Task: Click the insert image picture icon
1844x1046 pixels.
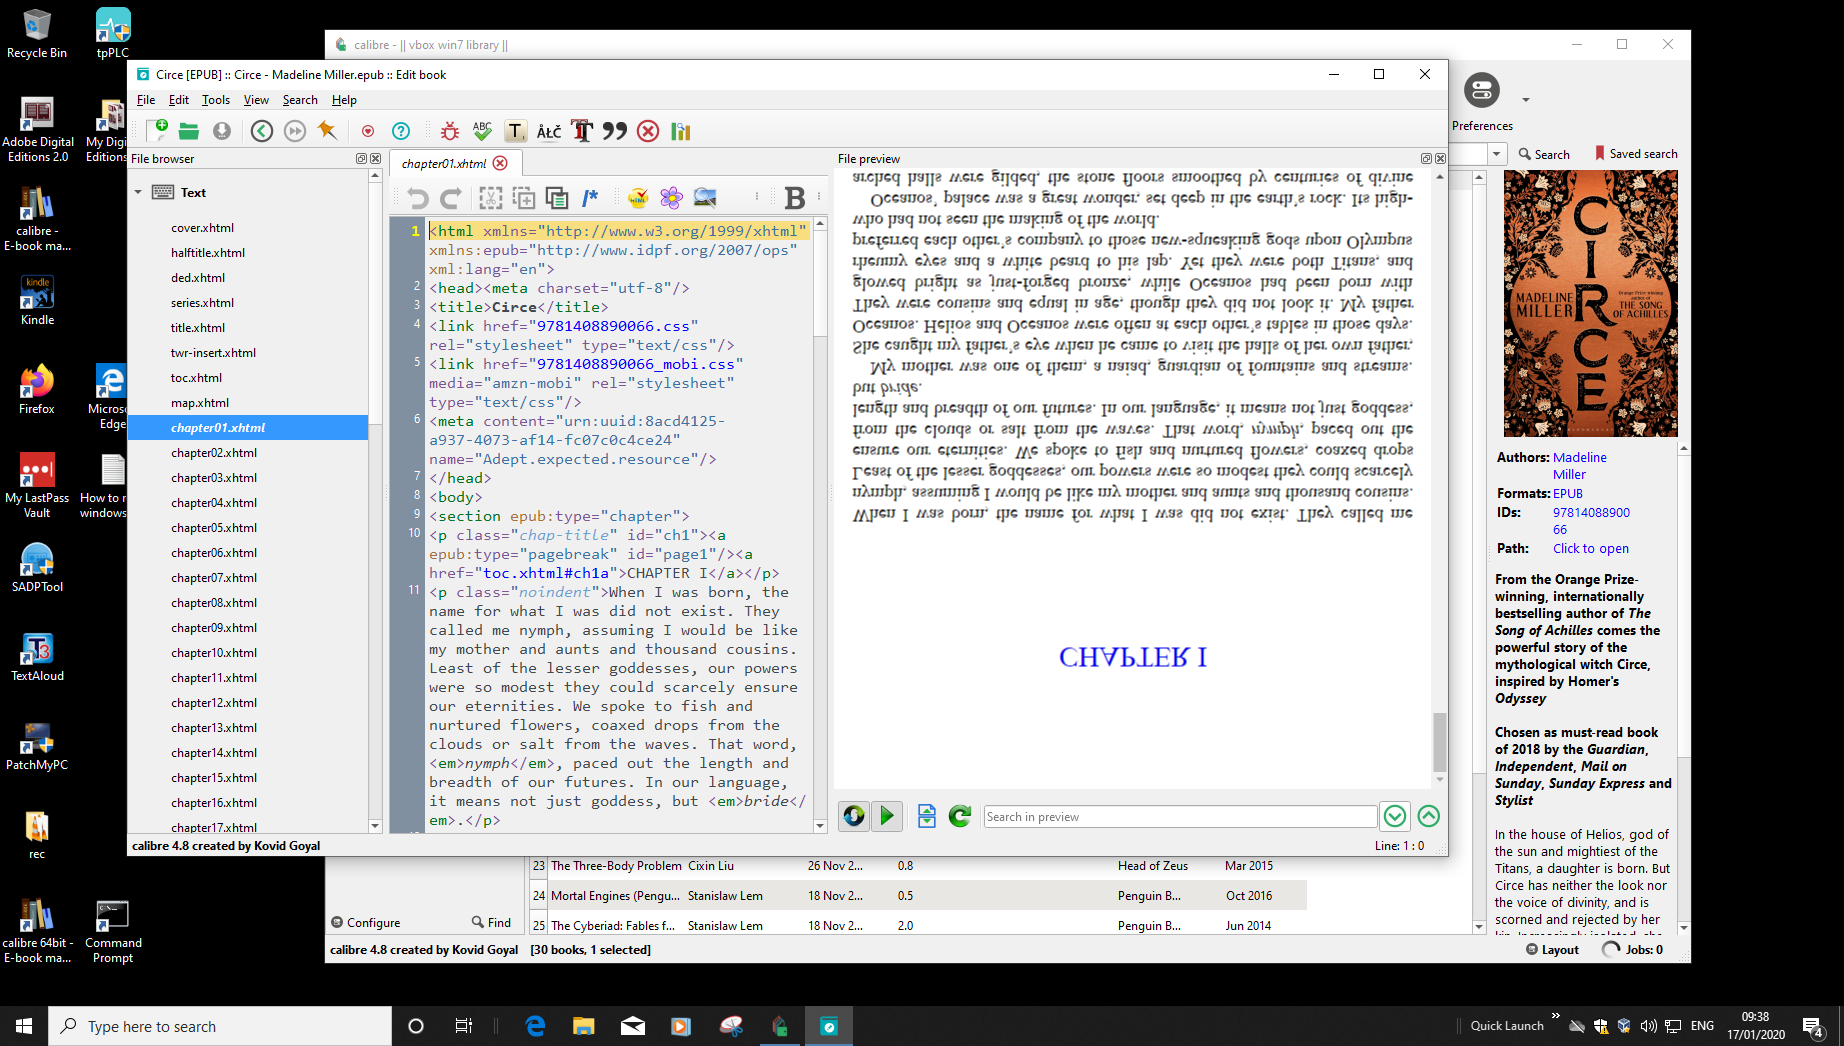Action: tap(705, 198)
